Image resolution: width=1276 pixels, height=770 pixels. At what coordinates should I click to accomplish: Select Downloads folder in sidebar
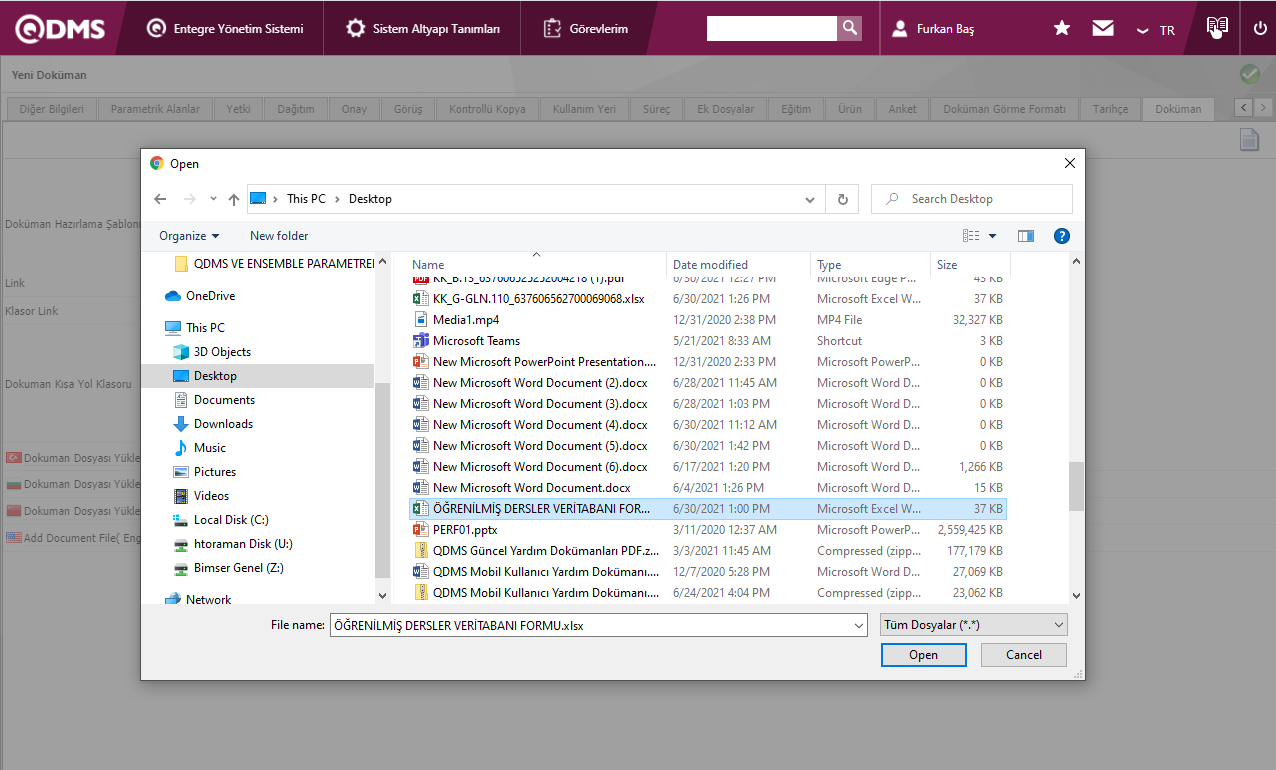click(x=223, y=424)
